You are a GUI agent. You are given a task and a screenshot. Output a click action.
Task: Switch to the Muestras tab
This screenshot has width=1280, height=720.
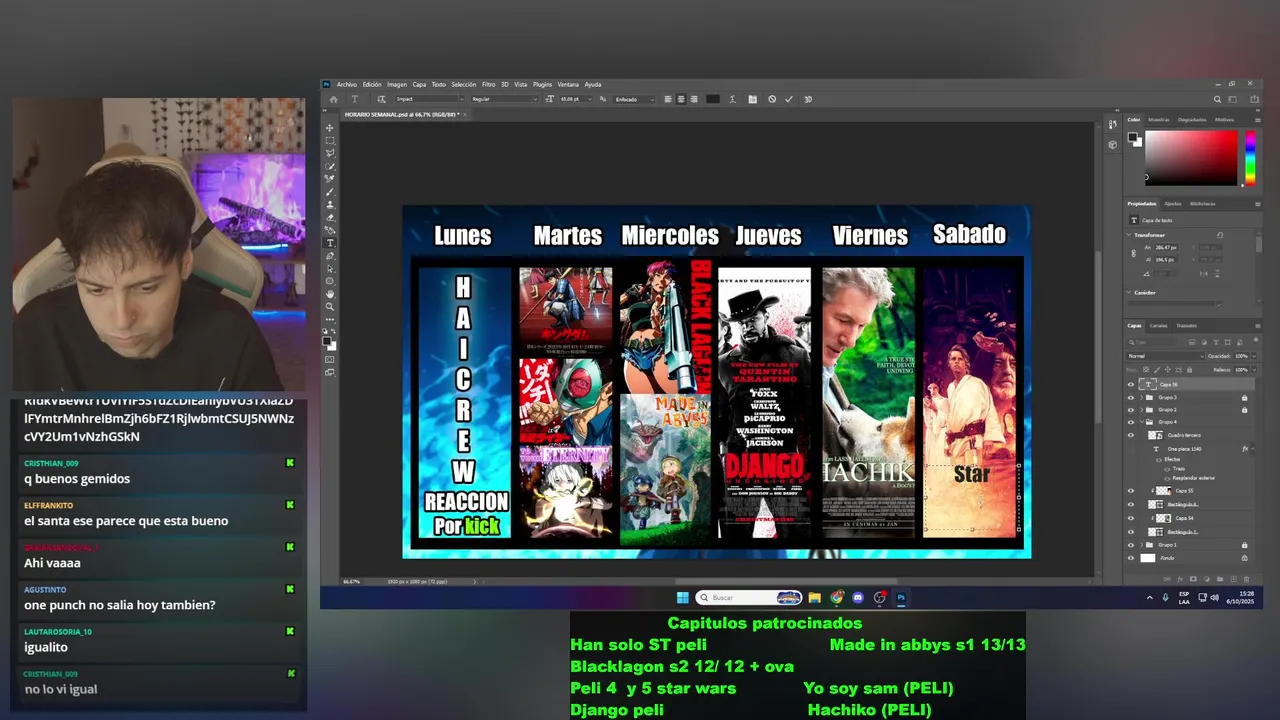[x=1159, y=120]
